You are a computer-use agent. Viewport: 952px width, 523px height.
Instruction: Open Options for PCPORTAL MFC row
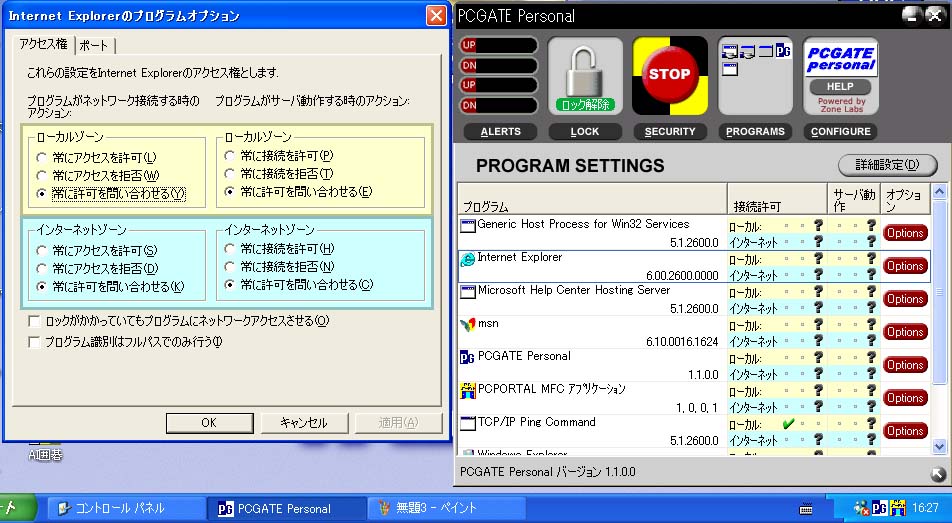click(x=905, y=398)
